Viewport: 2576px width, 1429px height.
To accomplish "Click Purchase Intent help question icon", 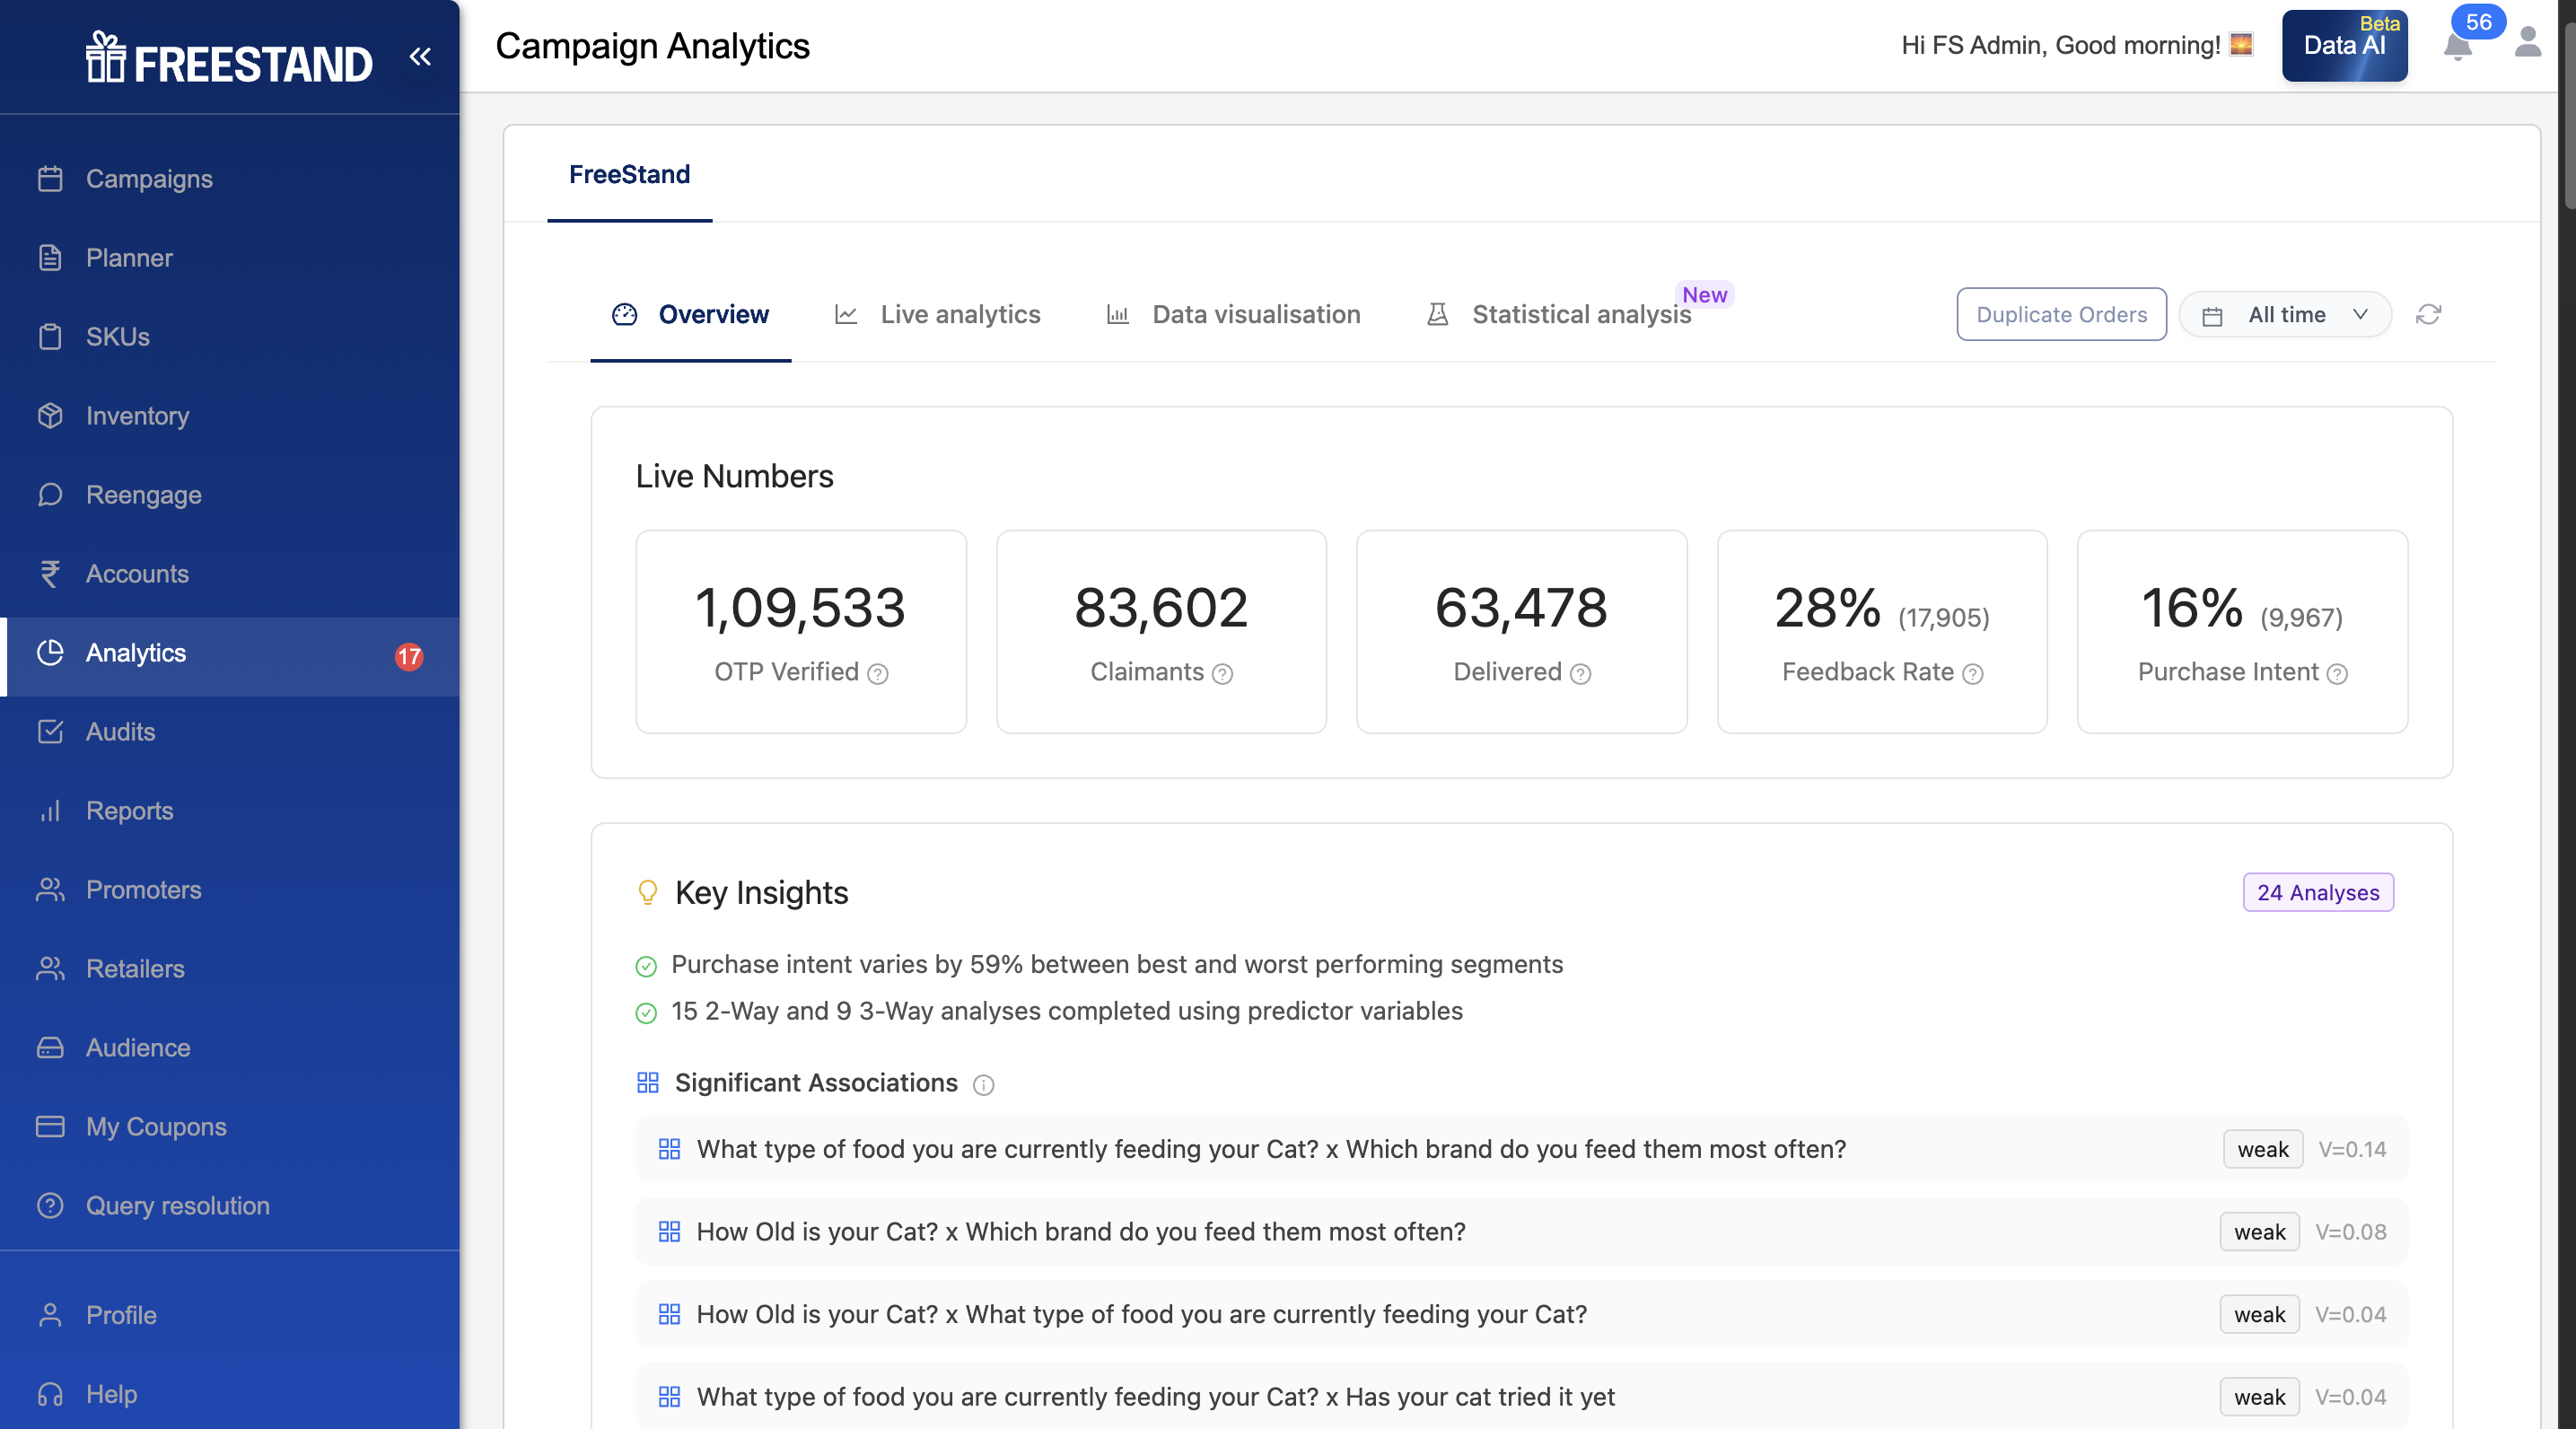I will (x=2337, y=674).
